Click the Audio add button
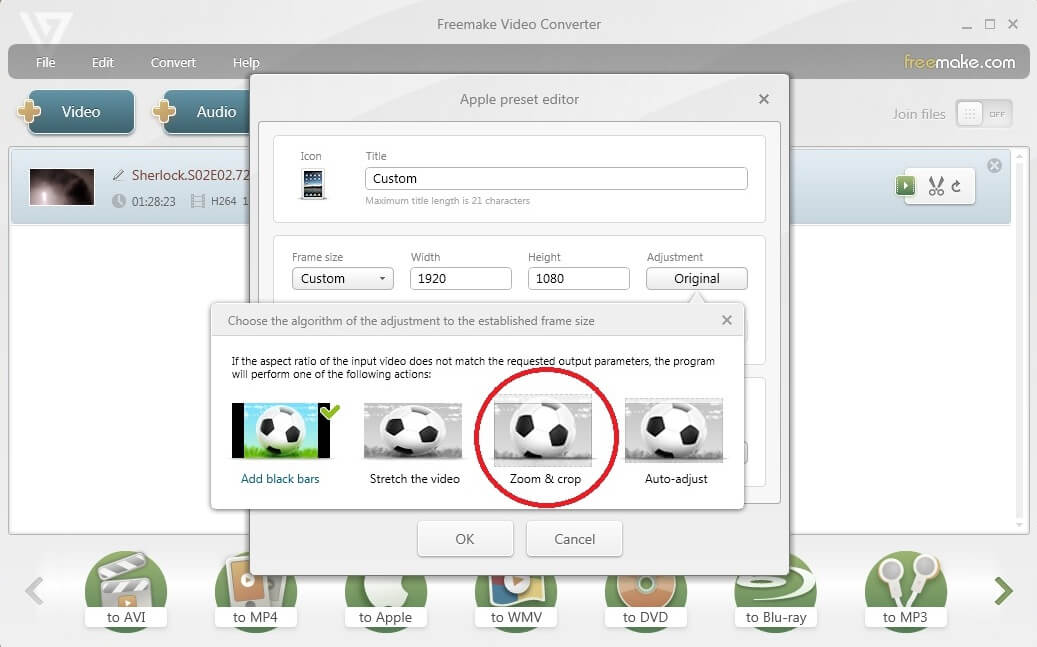1037x647 pixels. (x=202, y=112)
